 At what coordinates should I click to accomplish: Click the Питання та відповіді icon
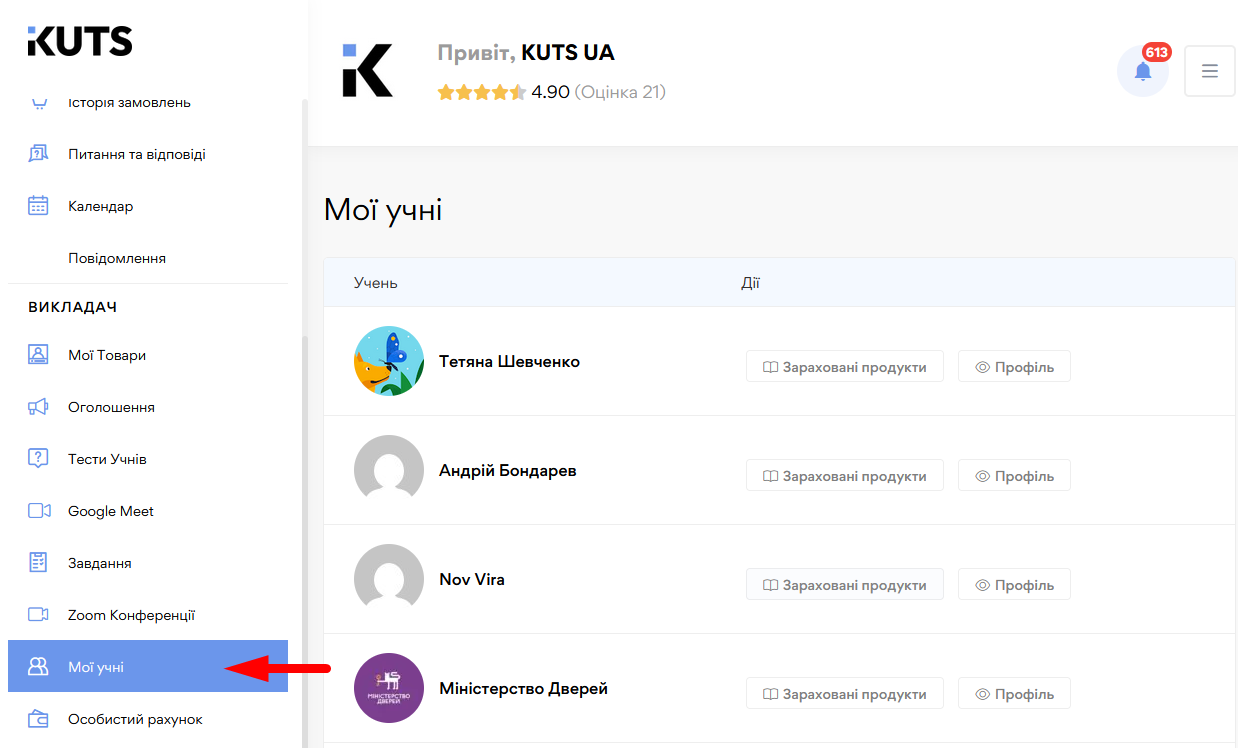point(38,154)
